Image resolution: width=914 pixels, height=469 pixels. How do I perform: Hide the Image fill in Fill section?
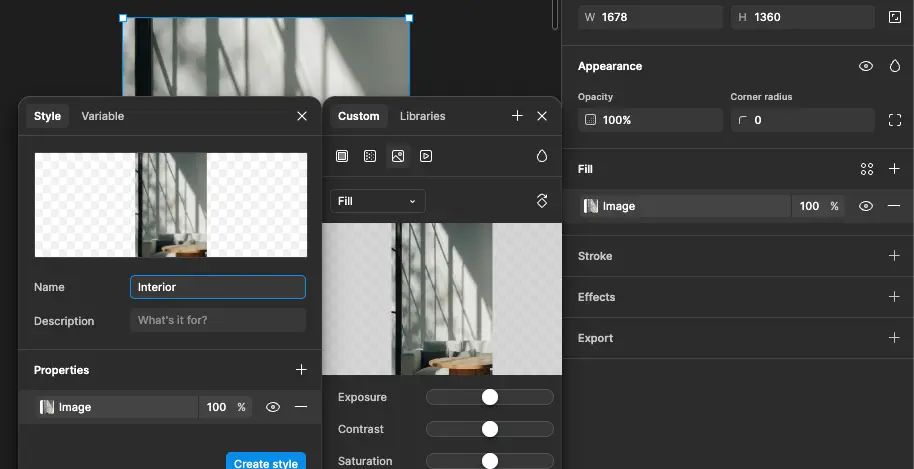pyautogui.click(x=866, y=206)
